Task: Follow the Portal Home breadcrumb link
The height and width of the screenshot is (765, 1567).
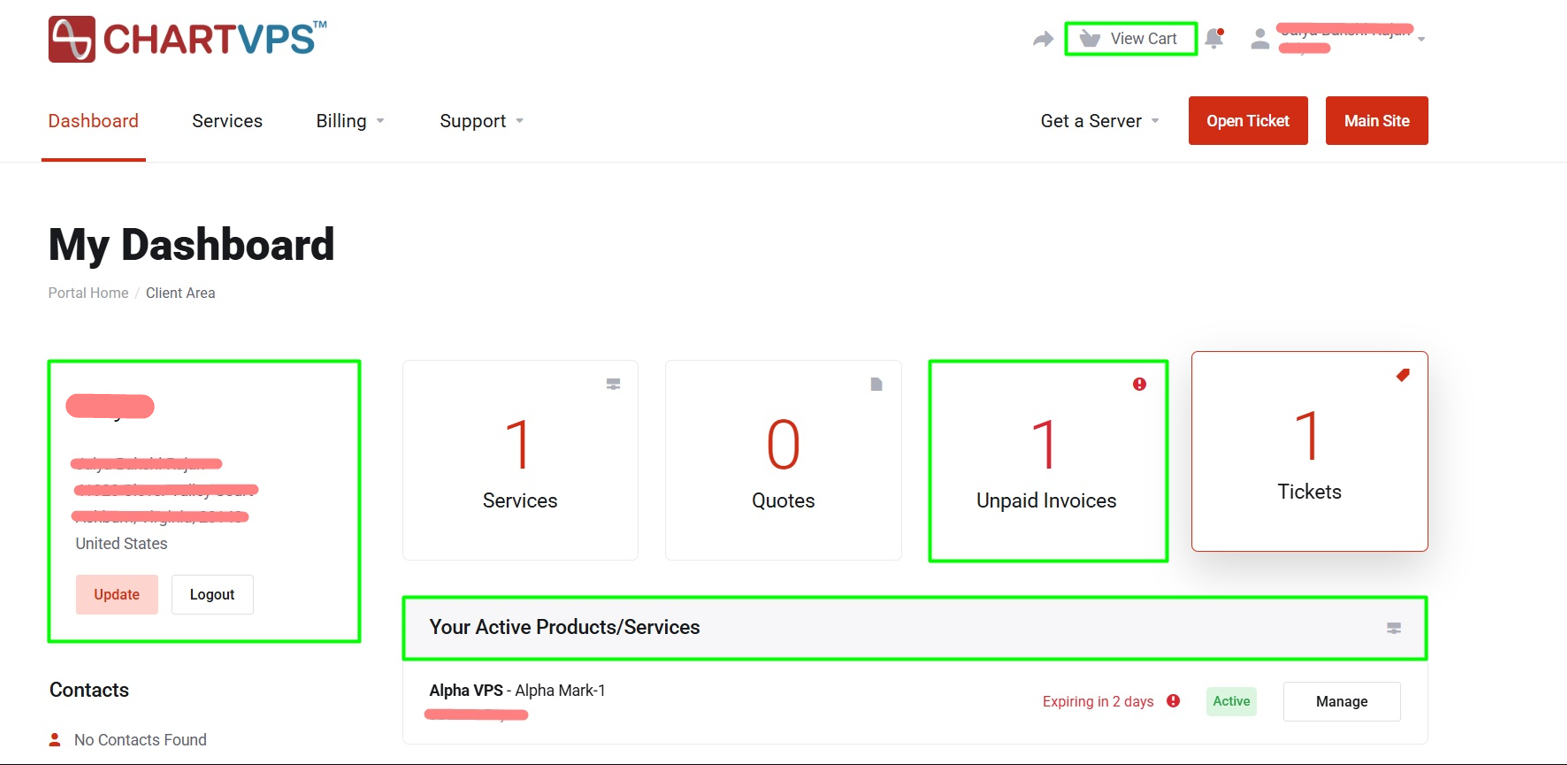Action: pos(88,293)
